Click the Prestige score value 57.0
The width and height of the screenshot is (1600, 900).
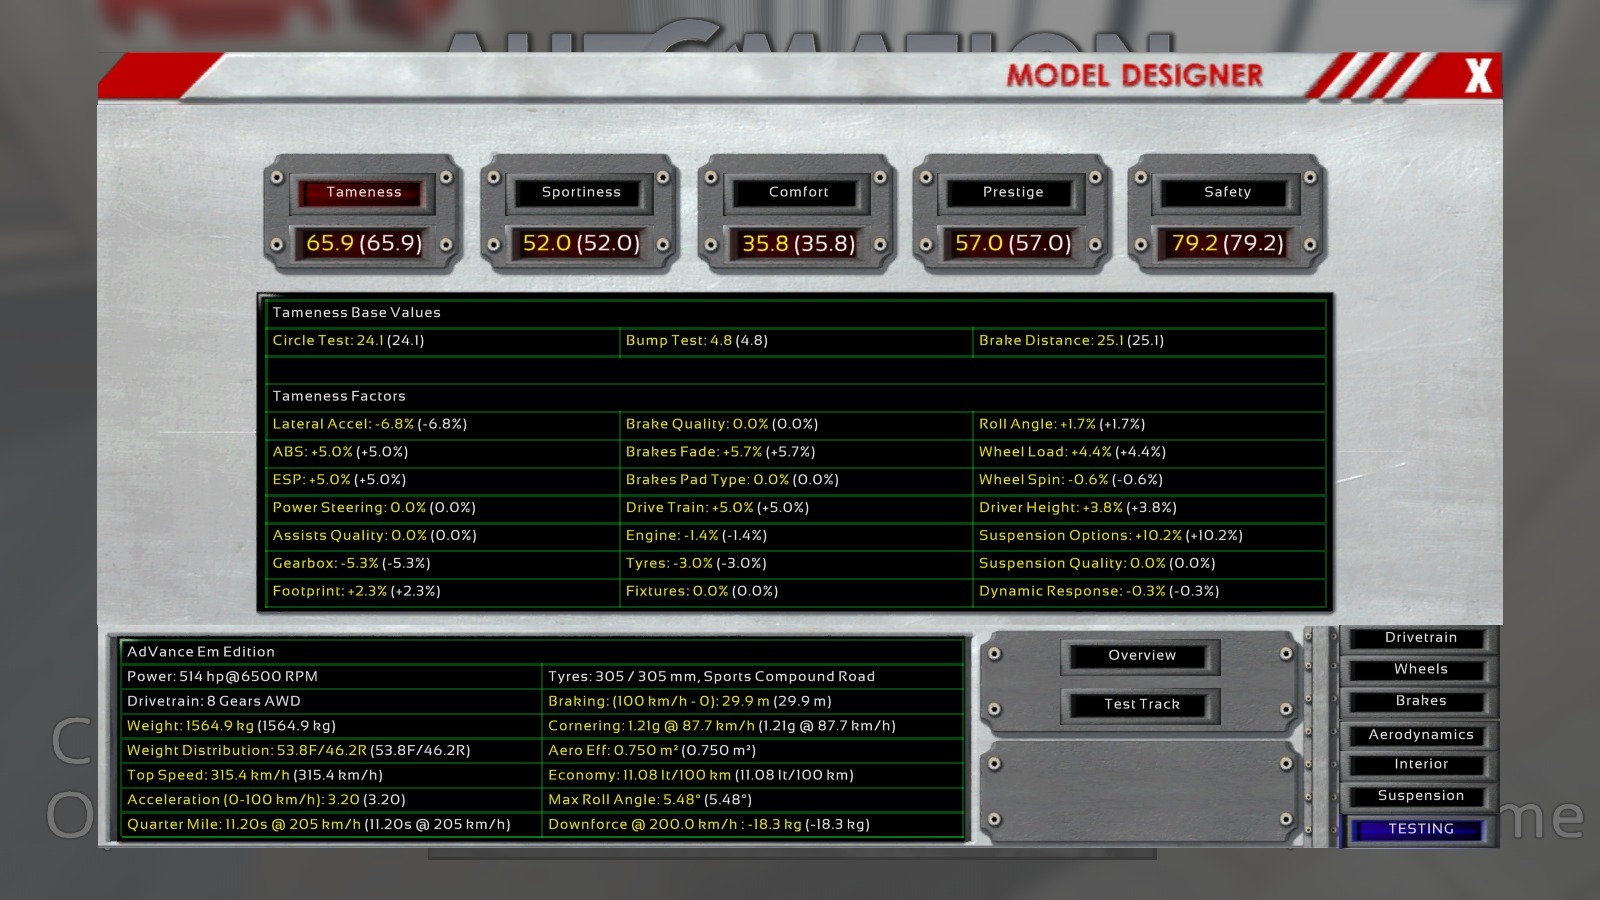[1013, 243]
